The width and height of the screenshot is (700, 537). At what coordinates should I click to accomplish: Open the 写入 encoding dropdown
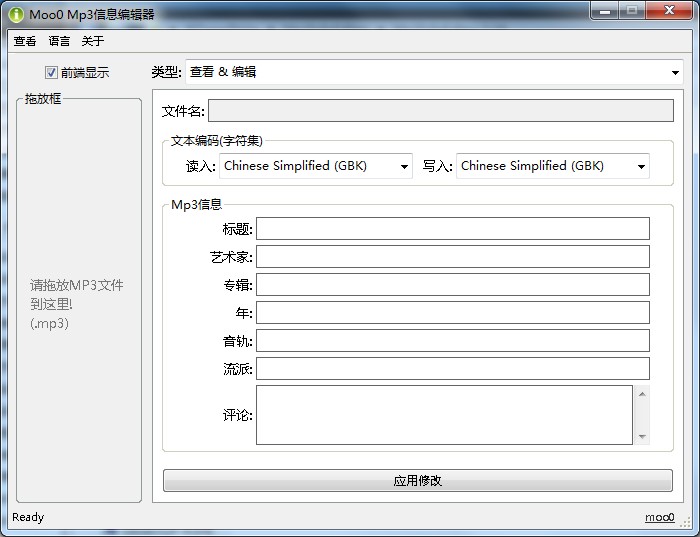tap(553, 166)
